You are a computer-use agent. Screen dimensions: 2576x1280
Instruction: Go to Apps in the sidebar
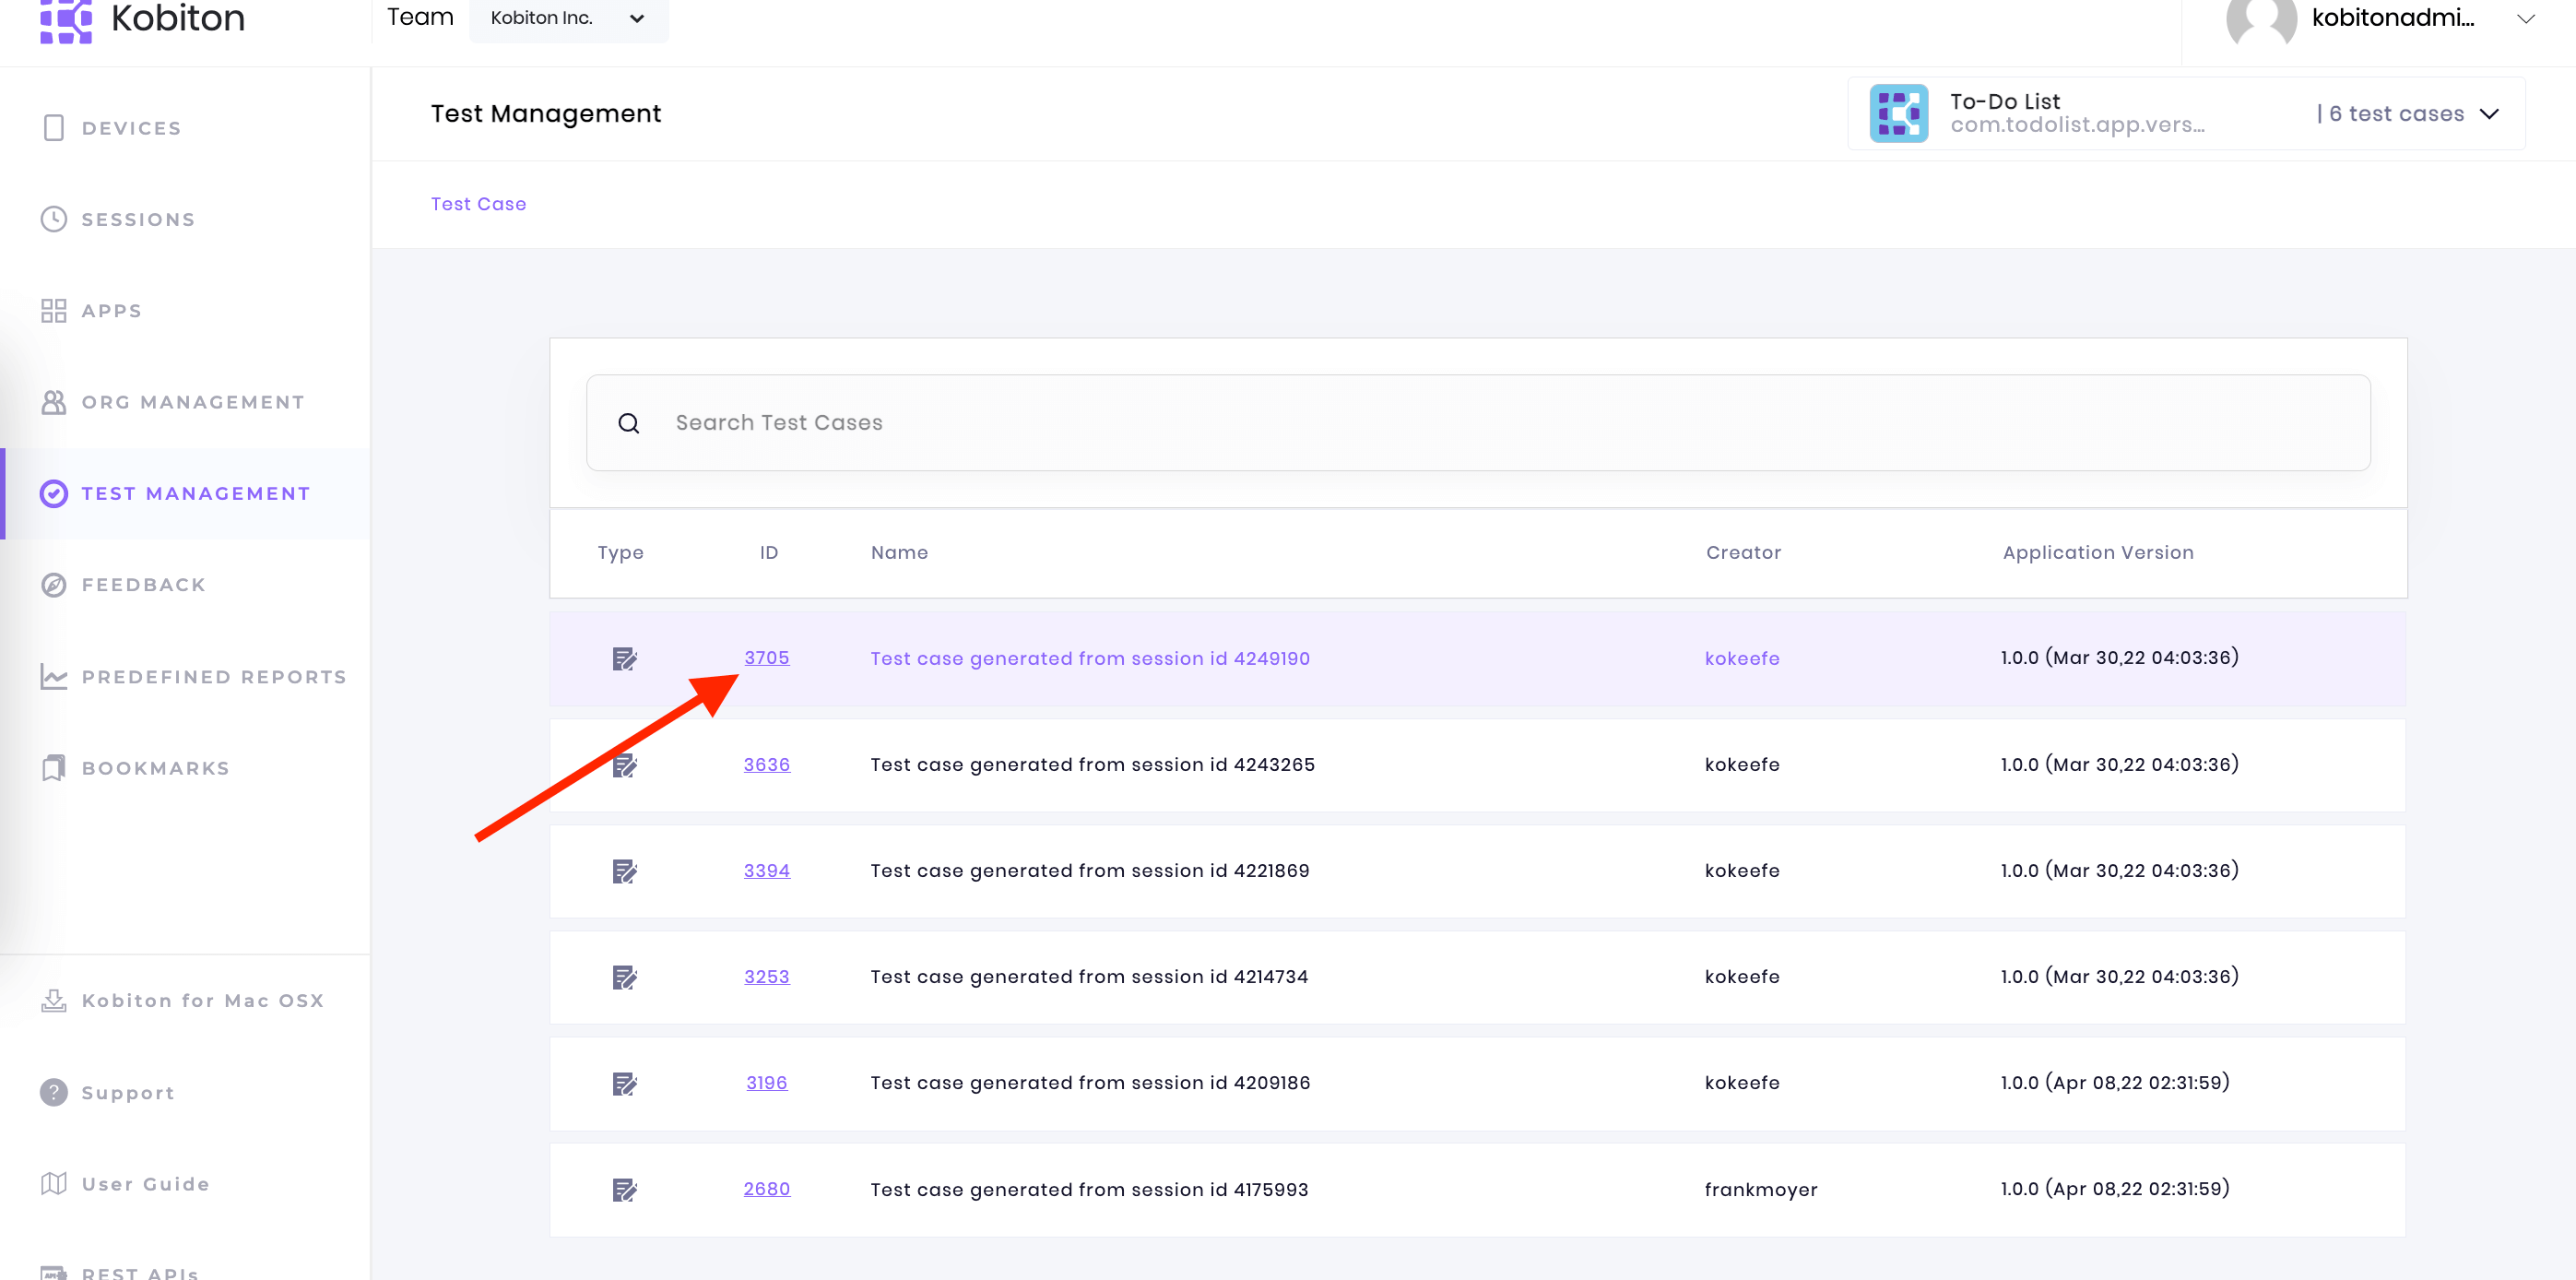112,311
